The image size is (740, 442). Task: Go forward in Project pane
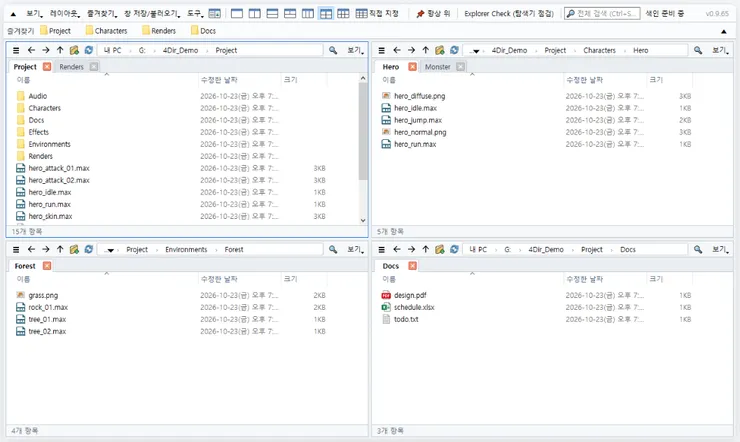[46, 50]
